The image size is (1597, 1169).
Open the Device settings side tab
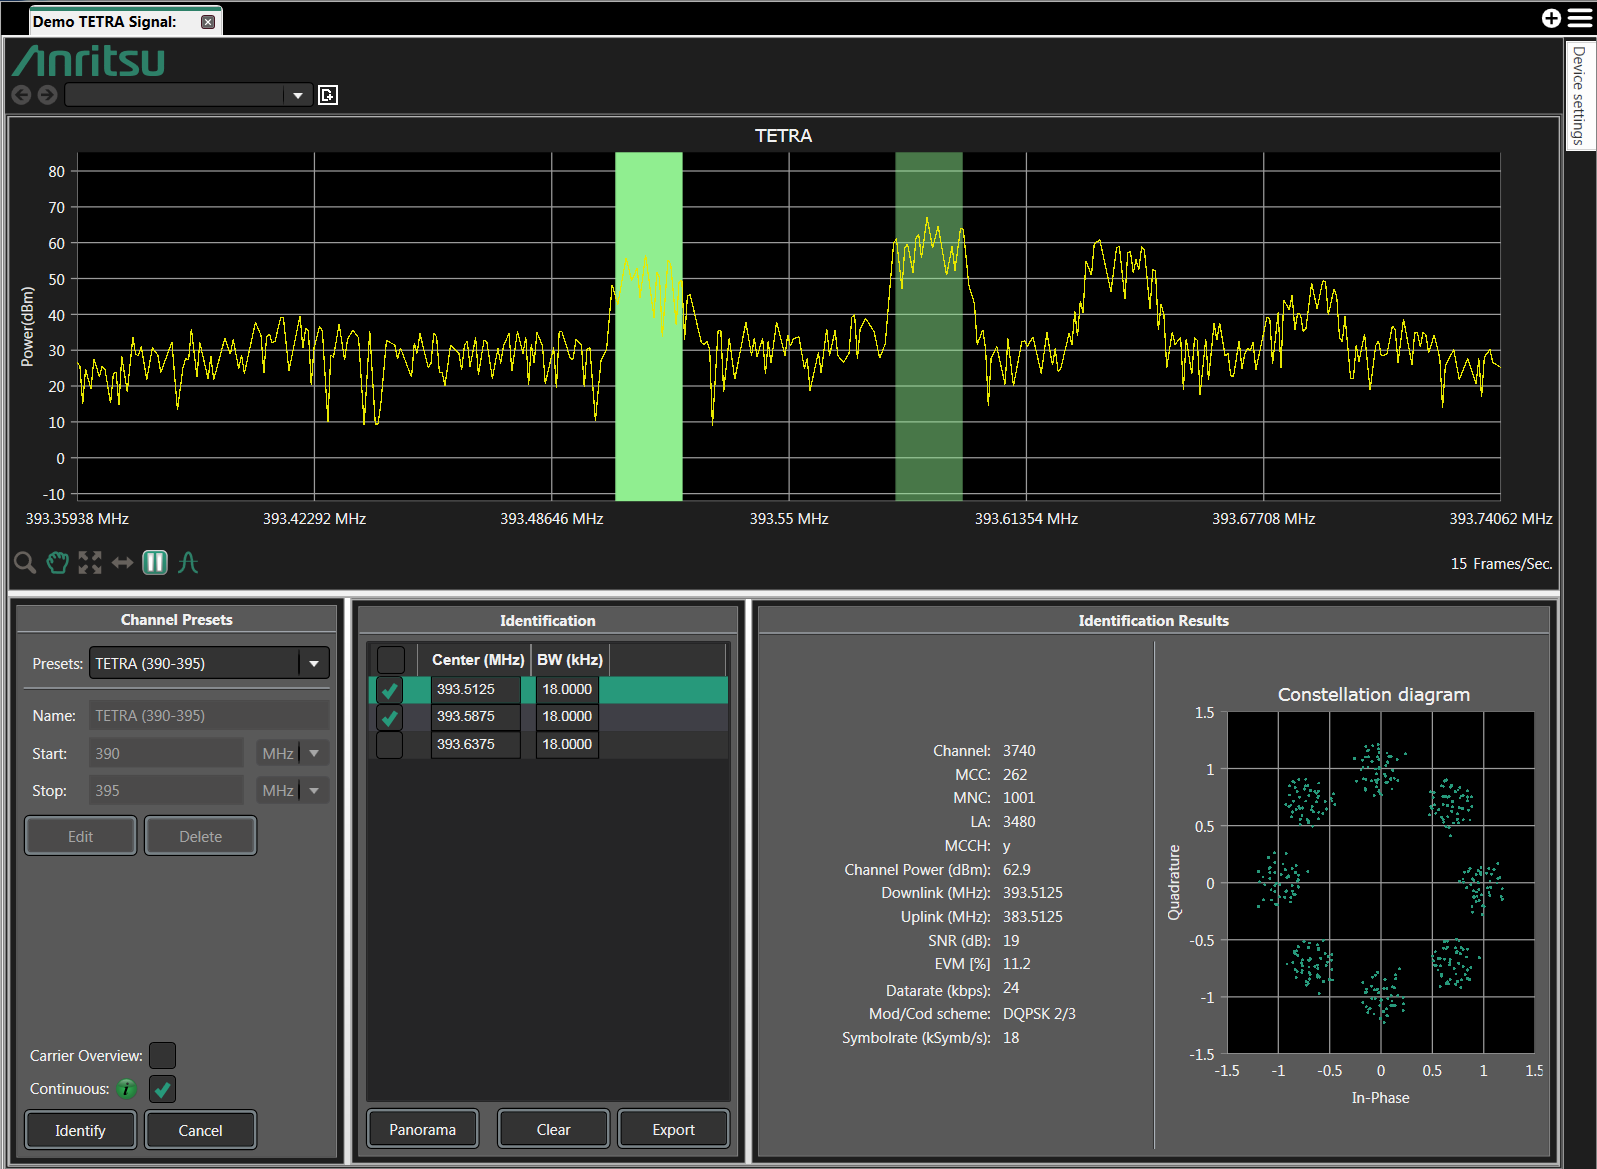point(1579,96)
